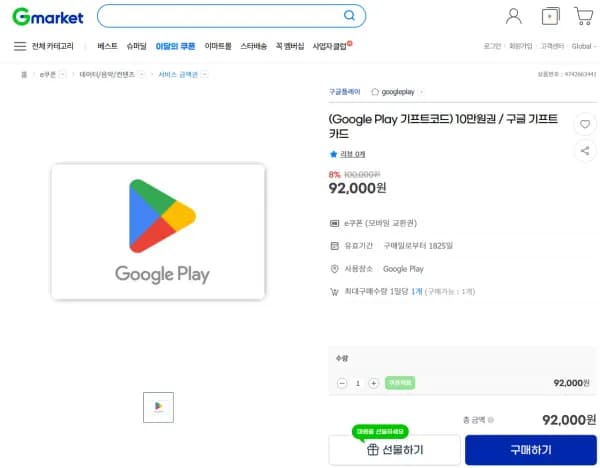The width and height of the screenshot is (600, 468).
Task: Click the total amount info icon
Action: (x=491, y=420)
